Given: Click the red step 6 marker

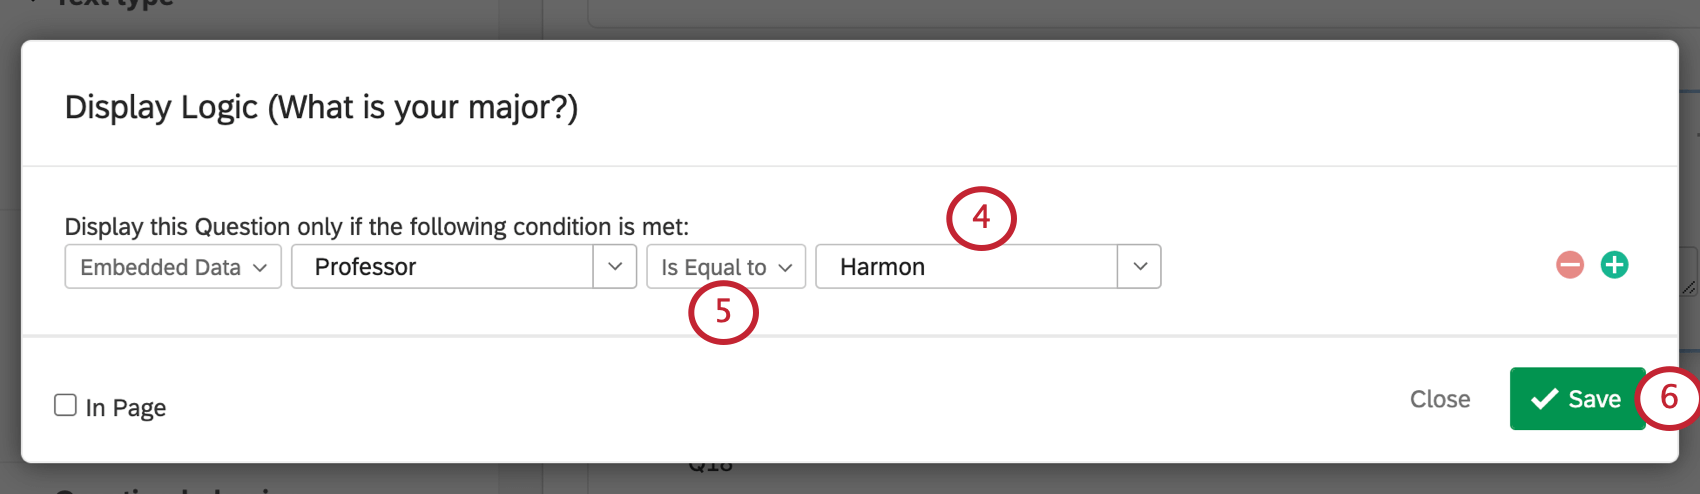Looking at the screenshot, I should tap(1668, 397).
